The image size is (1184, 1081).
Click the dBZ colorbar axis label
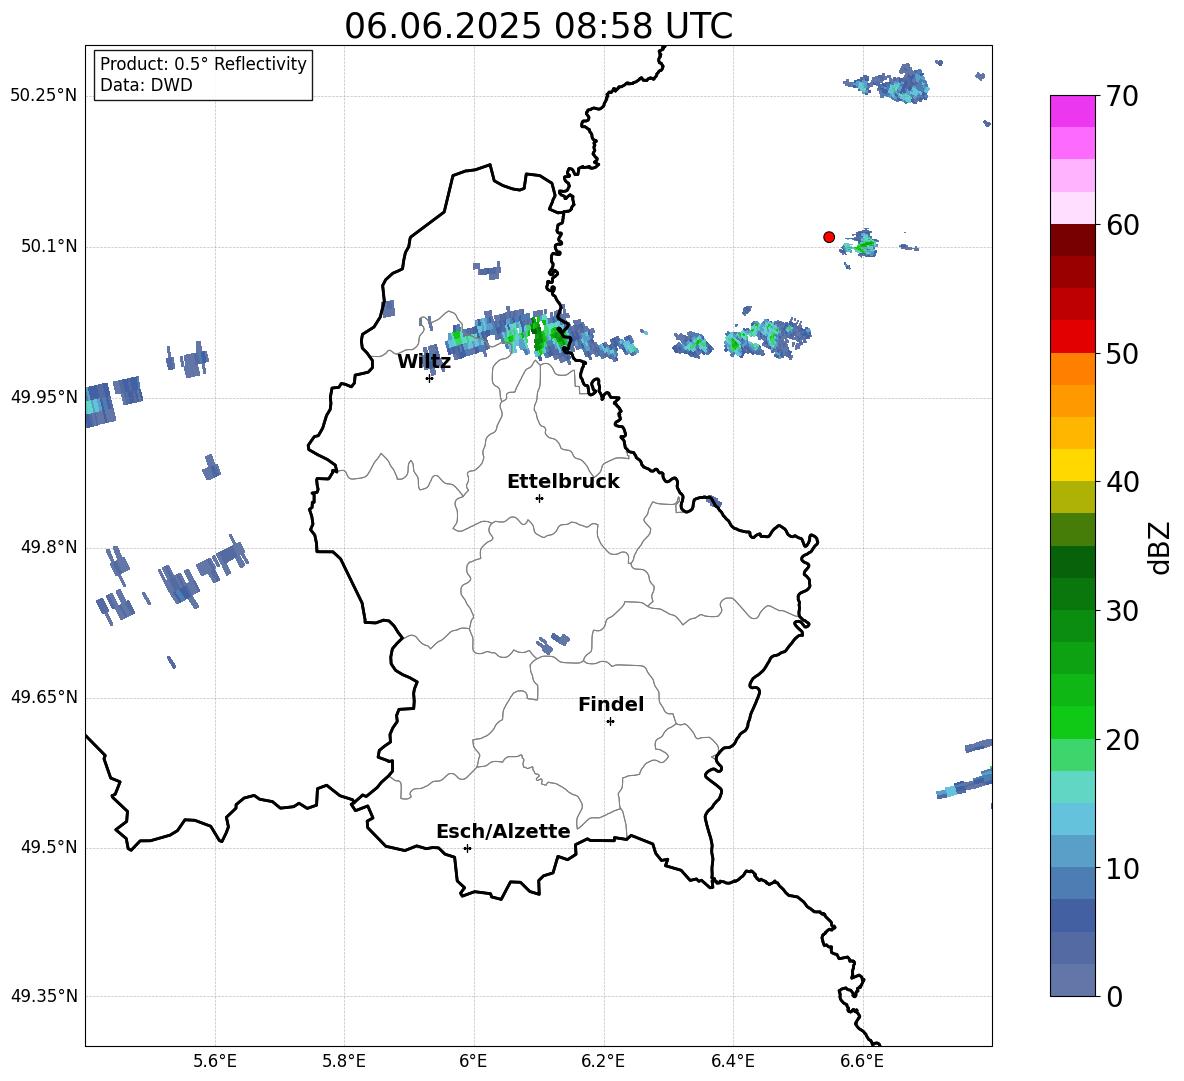(x=1161, y=547)
